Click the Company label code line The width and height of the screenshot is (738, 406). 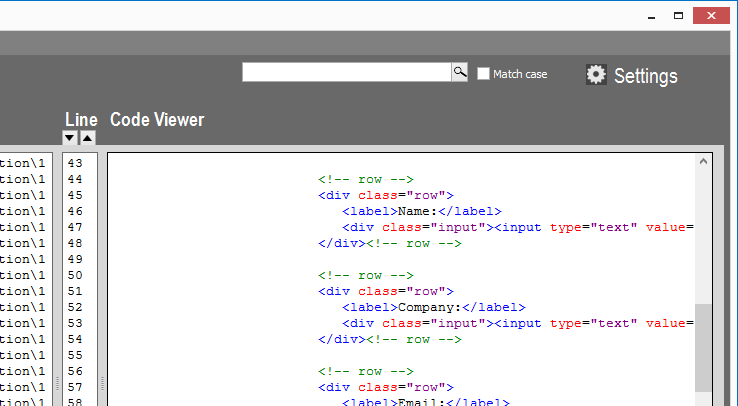pos(432,307)
